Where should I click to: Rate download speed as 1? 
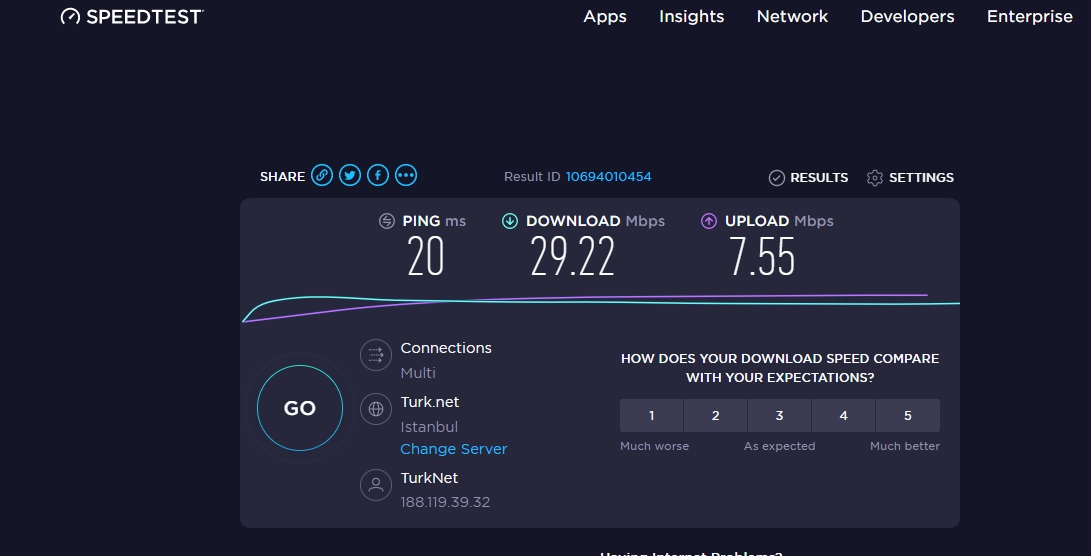pyautogui.click(x=651, y=415)
